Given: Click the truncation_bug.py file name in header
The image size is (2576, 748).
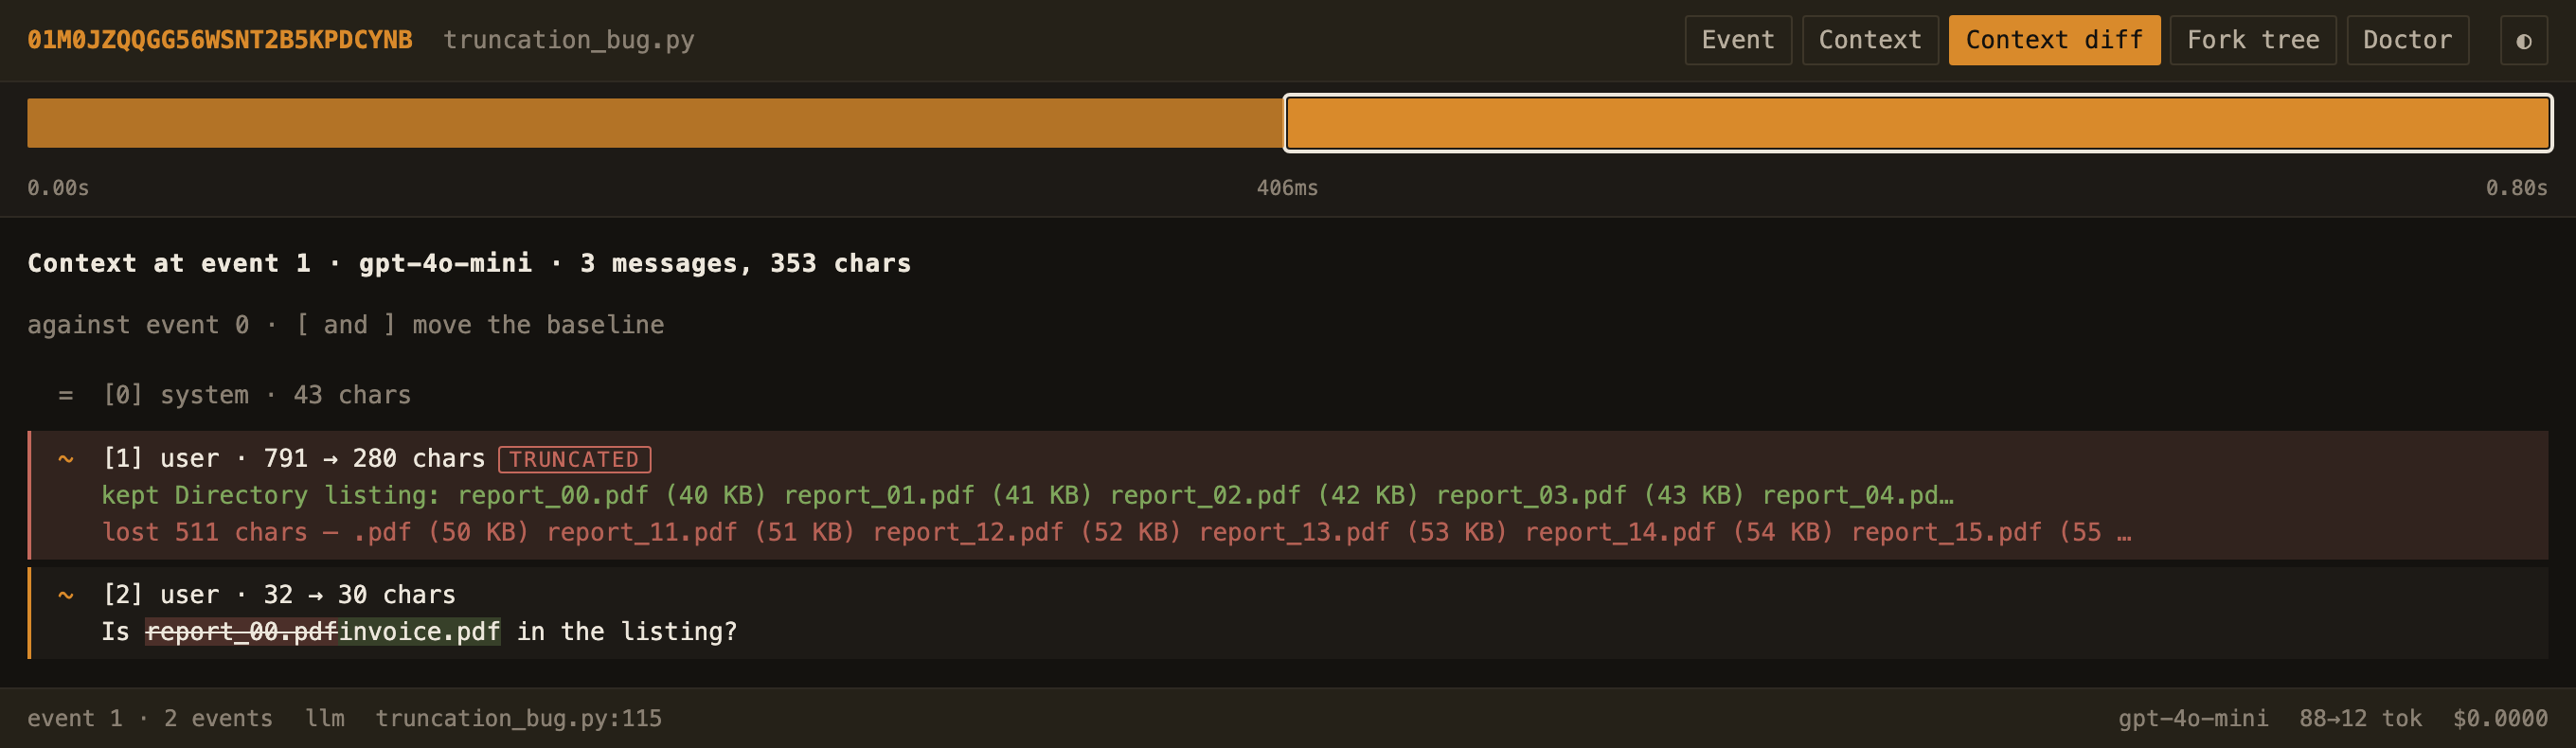Looking at the screenshot, I should click(x=569, y=40).
